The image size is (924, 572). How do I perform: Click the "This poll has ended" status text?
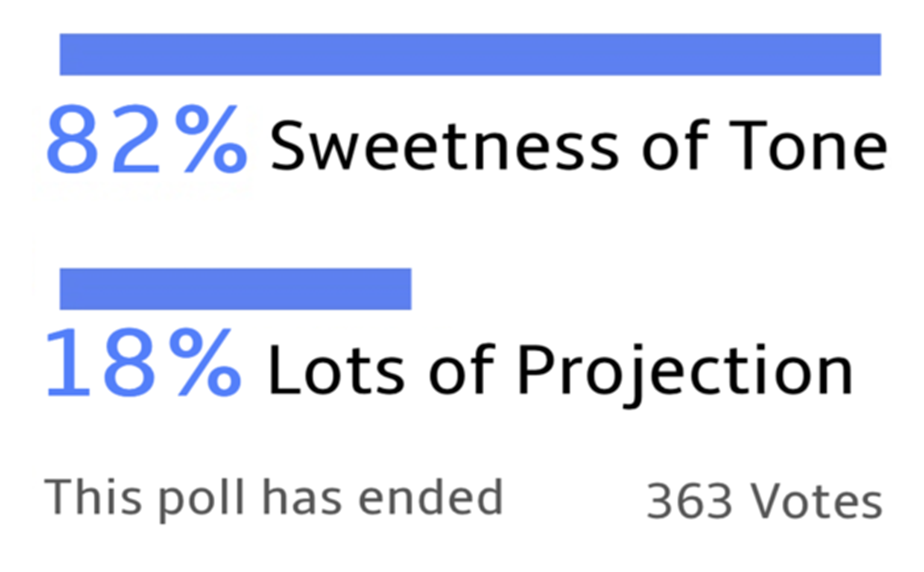coord(273,496)
